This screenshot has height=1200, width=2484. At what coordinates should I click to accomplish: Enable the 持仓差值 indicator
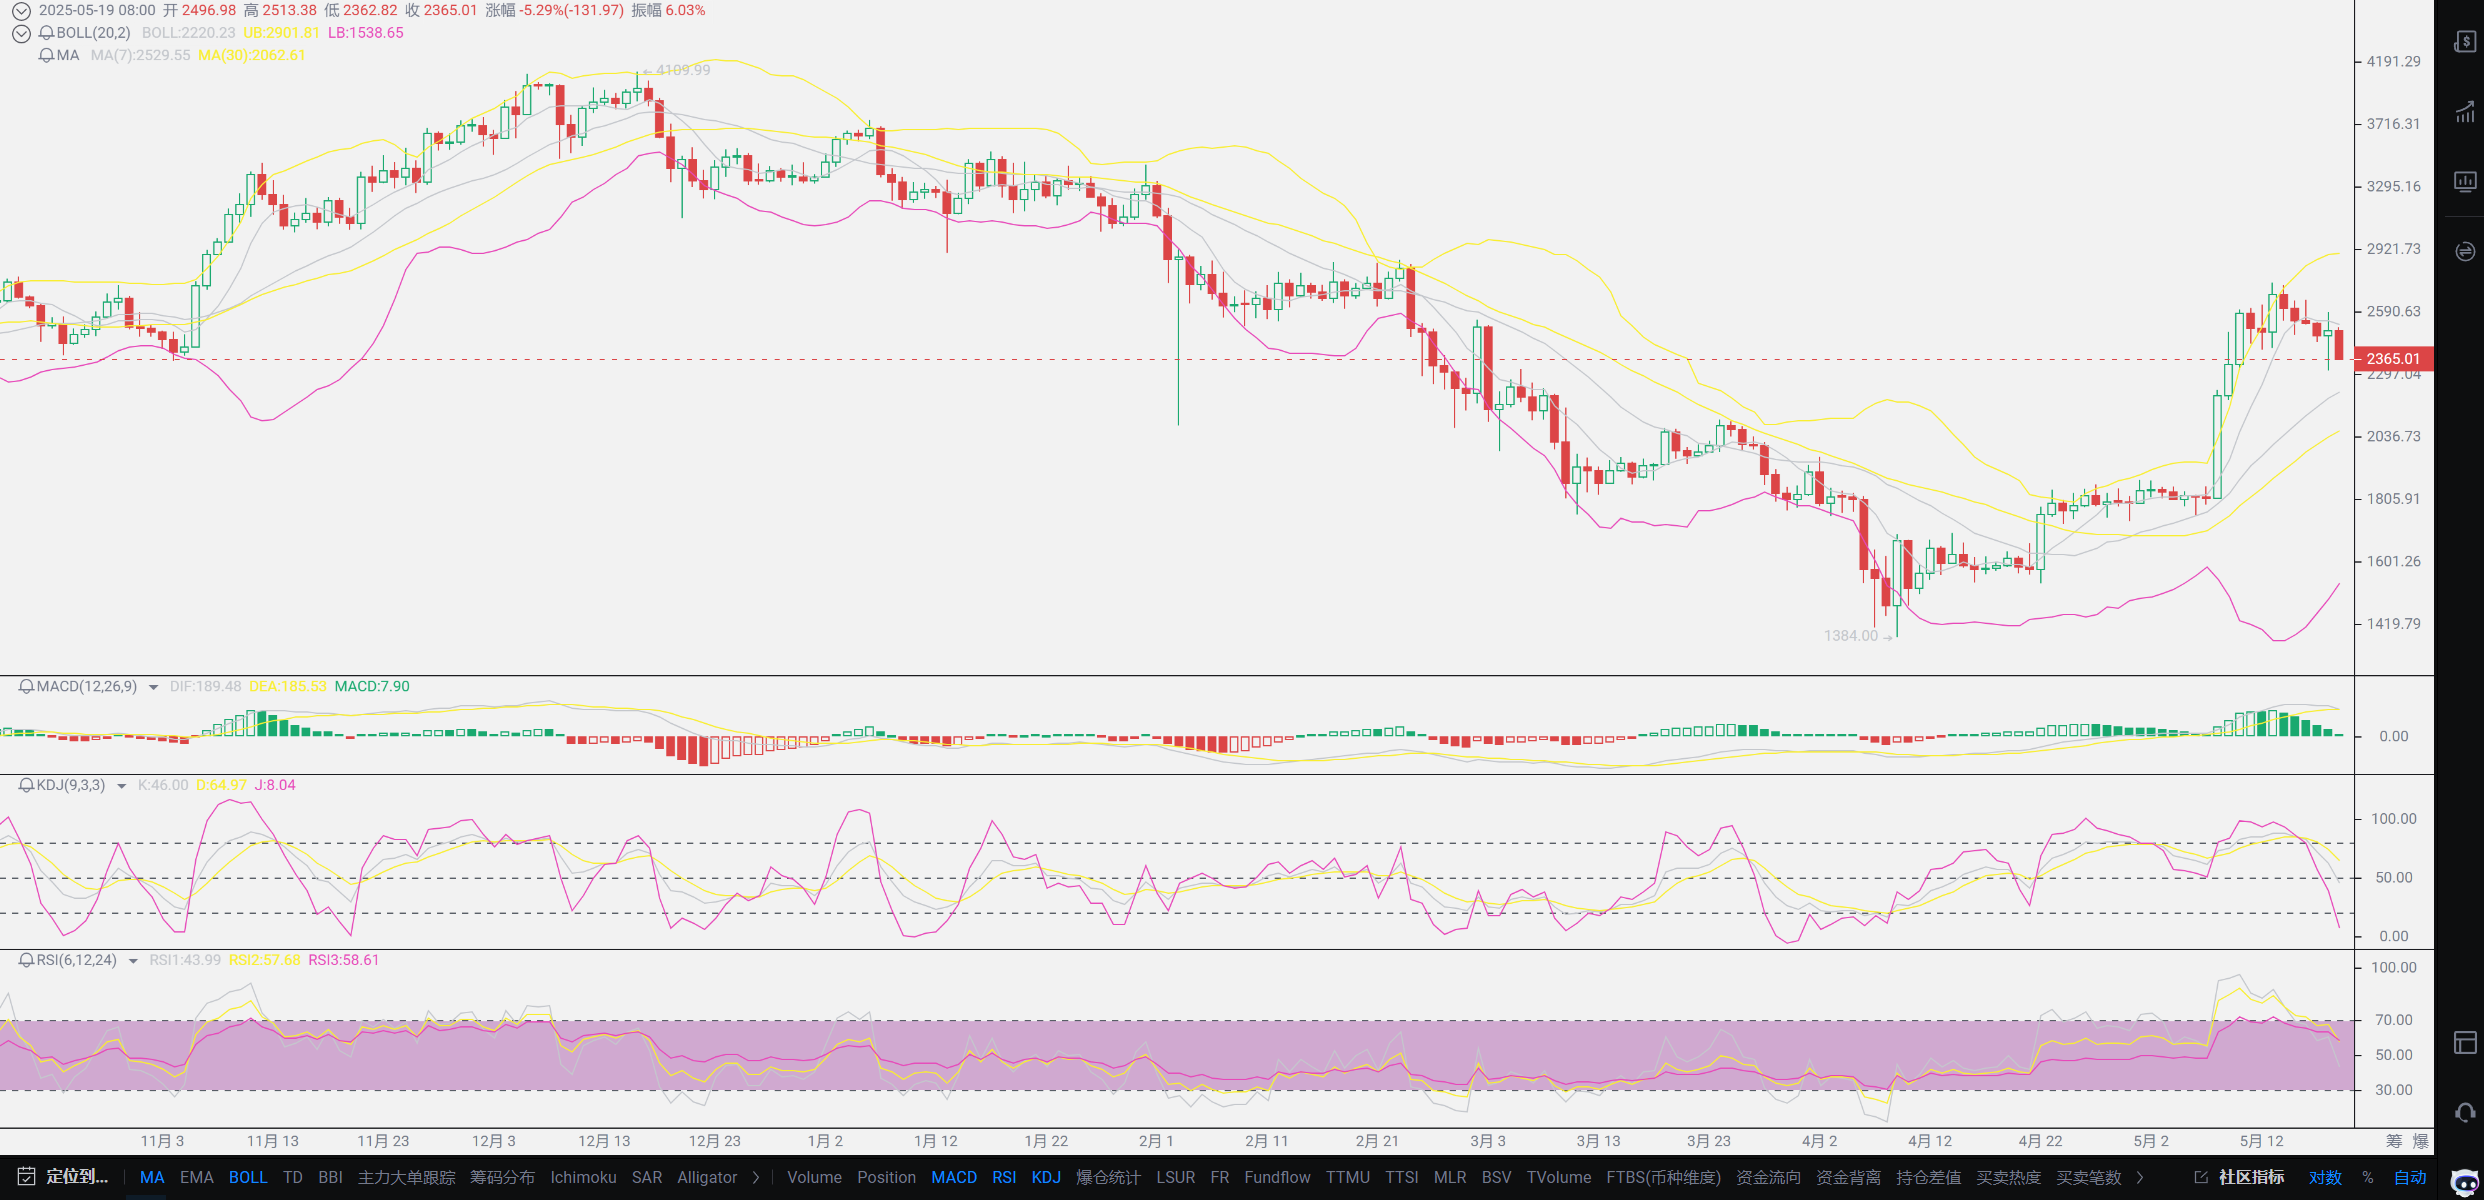pyautogui.click(x=1929, y=1178)
